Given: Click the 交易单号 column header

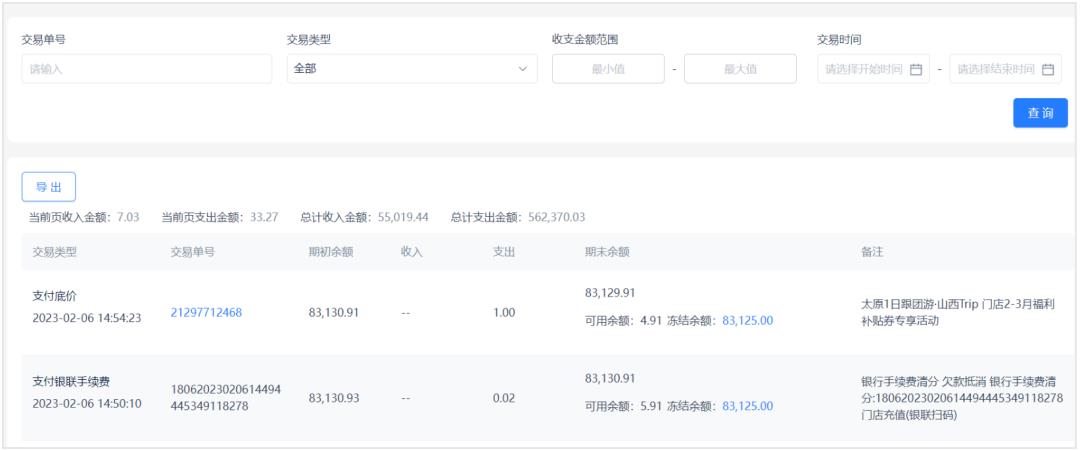Looking at the screenshot, I should (x=193, y=252).
